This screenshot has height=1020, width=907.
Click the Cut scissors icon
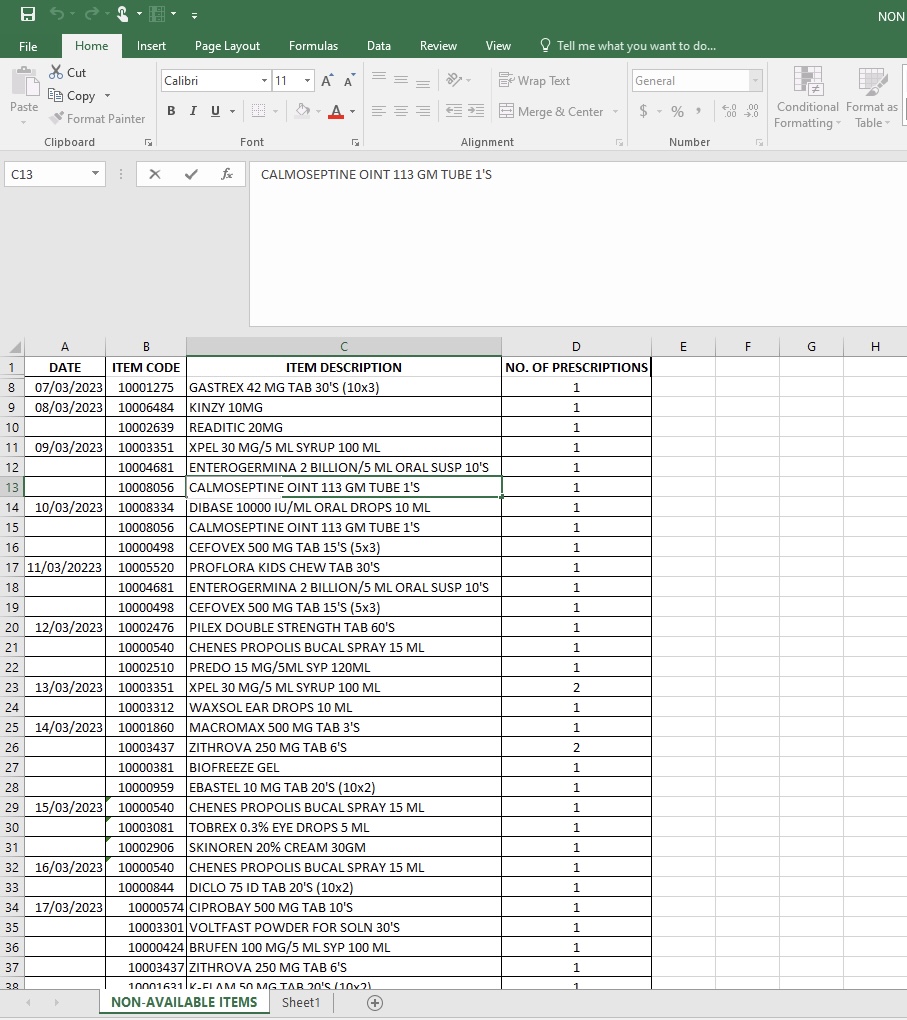point(56,72)
